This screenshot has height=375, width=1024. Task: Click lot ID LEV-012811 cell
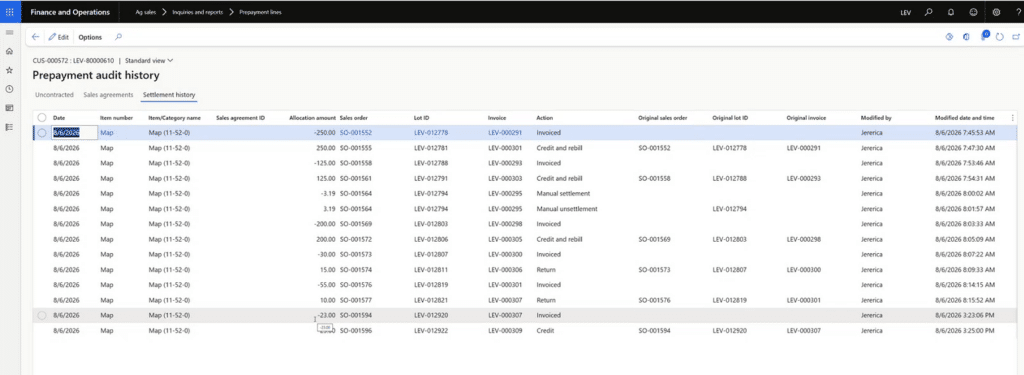coord(431,269)
